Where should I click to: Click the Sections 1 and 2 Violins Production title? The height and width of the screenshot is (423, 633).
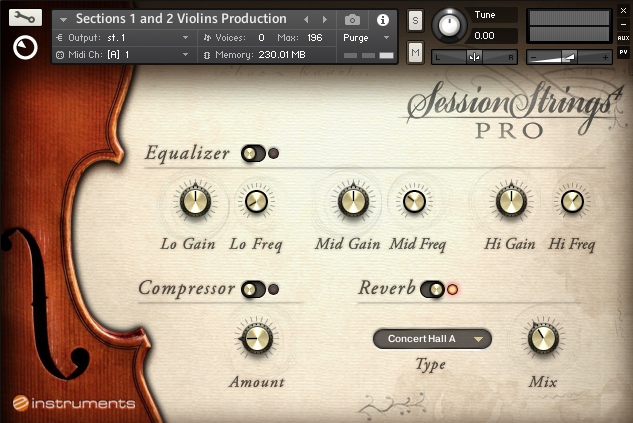[181, 19]
